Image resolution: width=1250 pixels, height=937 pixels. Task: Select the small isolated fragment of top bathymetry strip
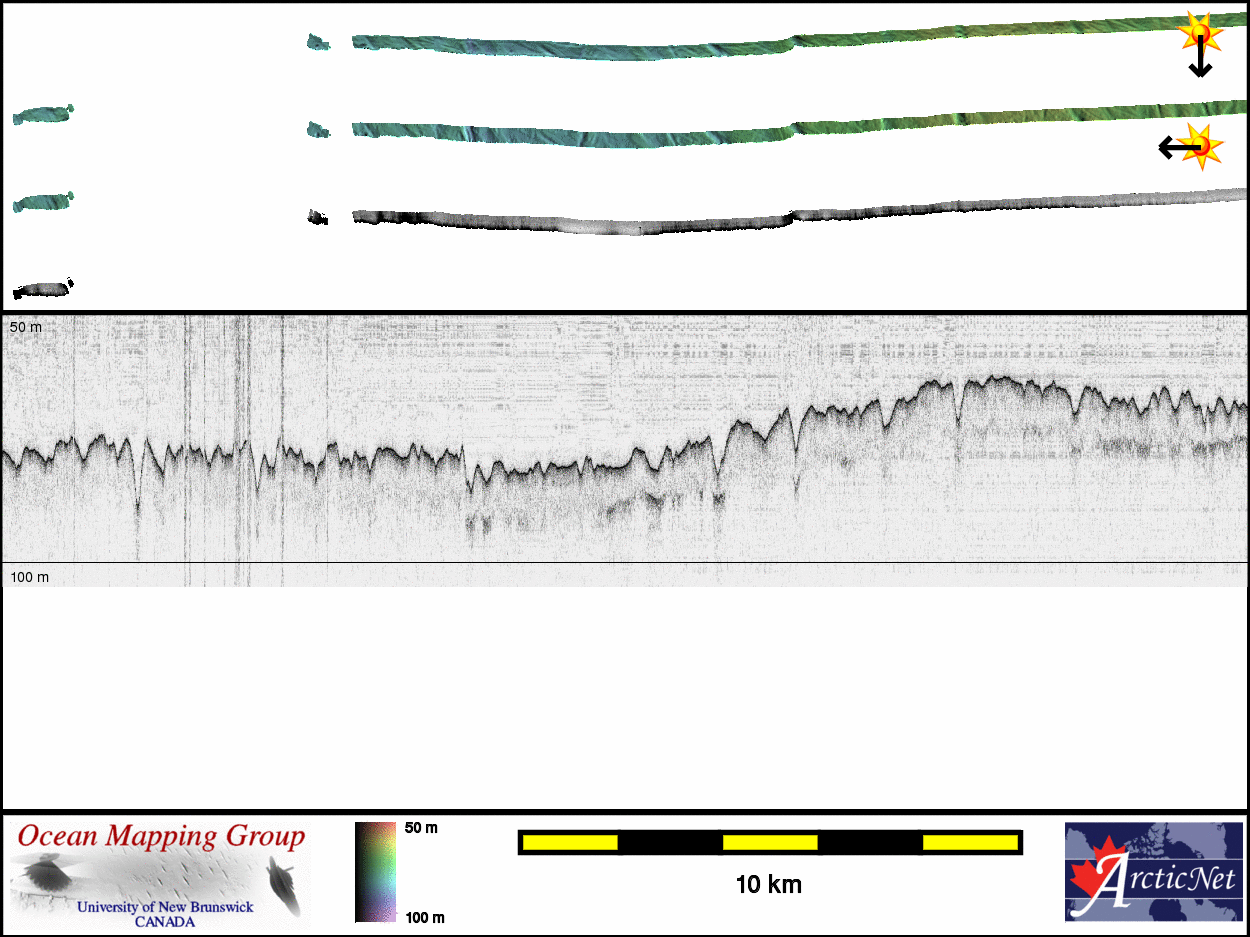pyautogui.click(x=318, y=42)
